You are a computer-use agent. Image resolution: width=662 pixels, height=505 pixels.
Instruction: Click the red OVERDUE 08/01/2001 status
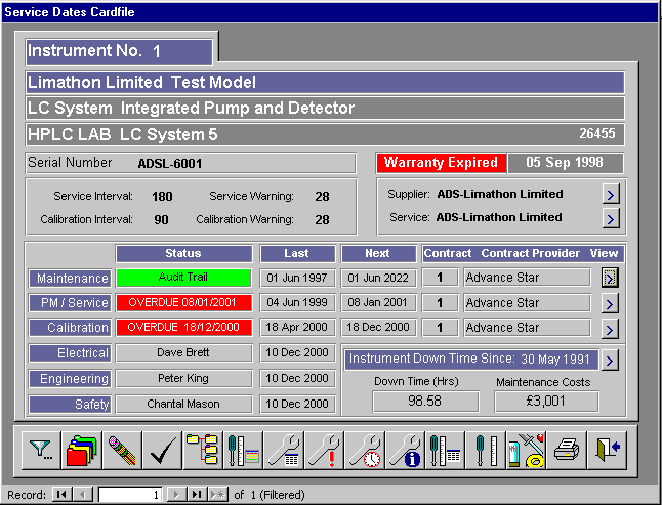[184, 302]
